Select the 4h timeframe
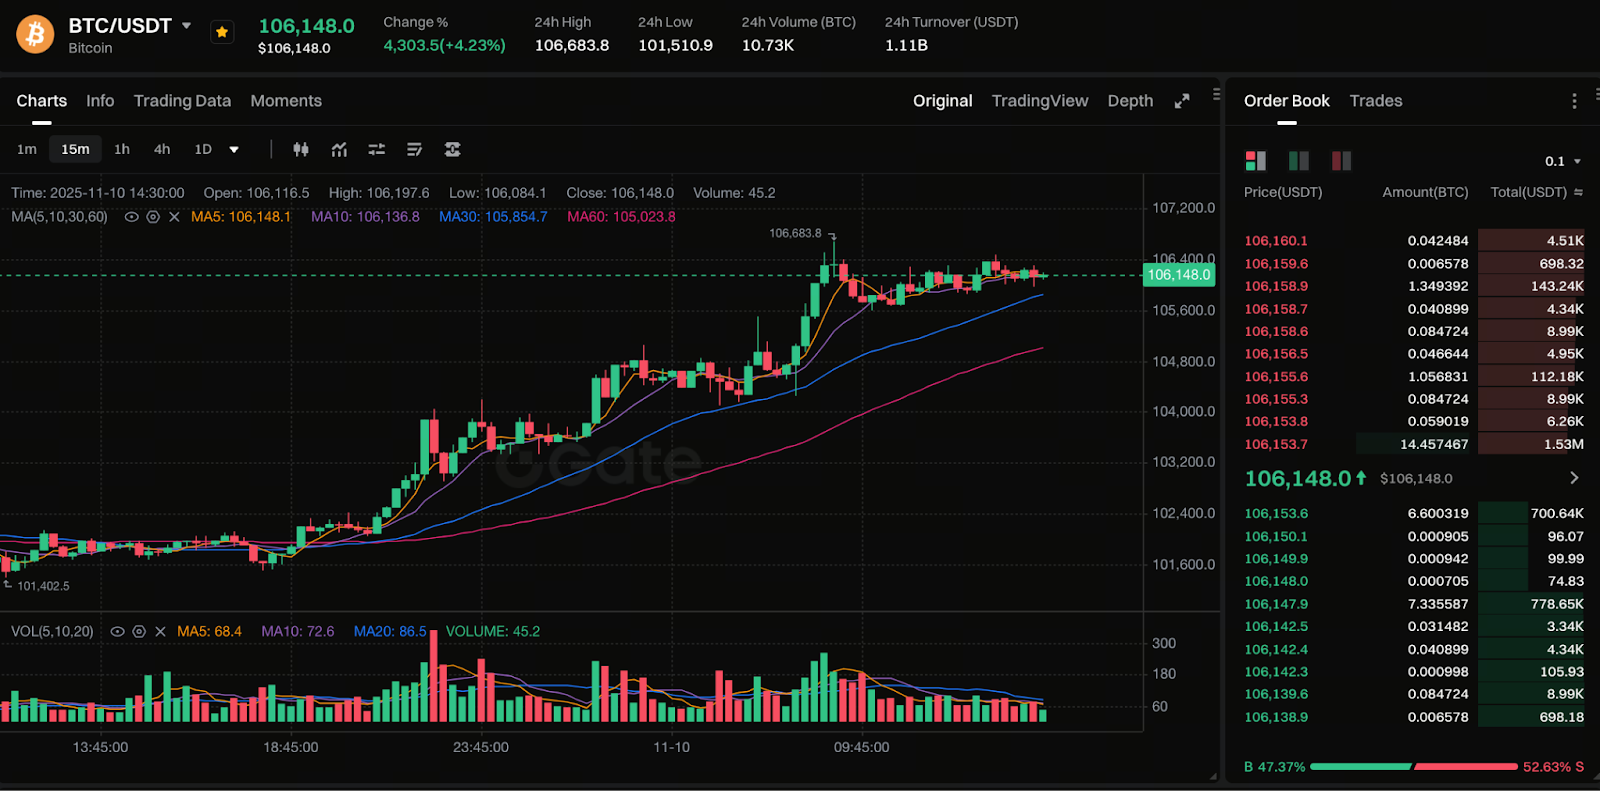 pyautogui.click(x=162, y=149)
